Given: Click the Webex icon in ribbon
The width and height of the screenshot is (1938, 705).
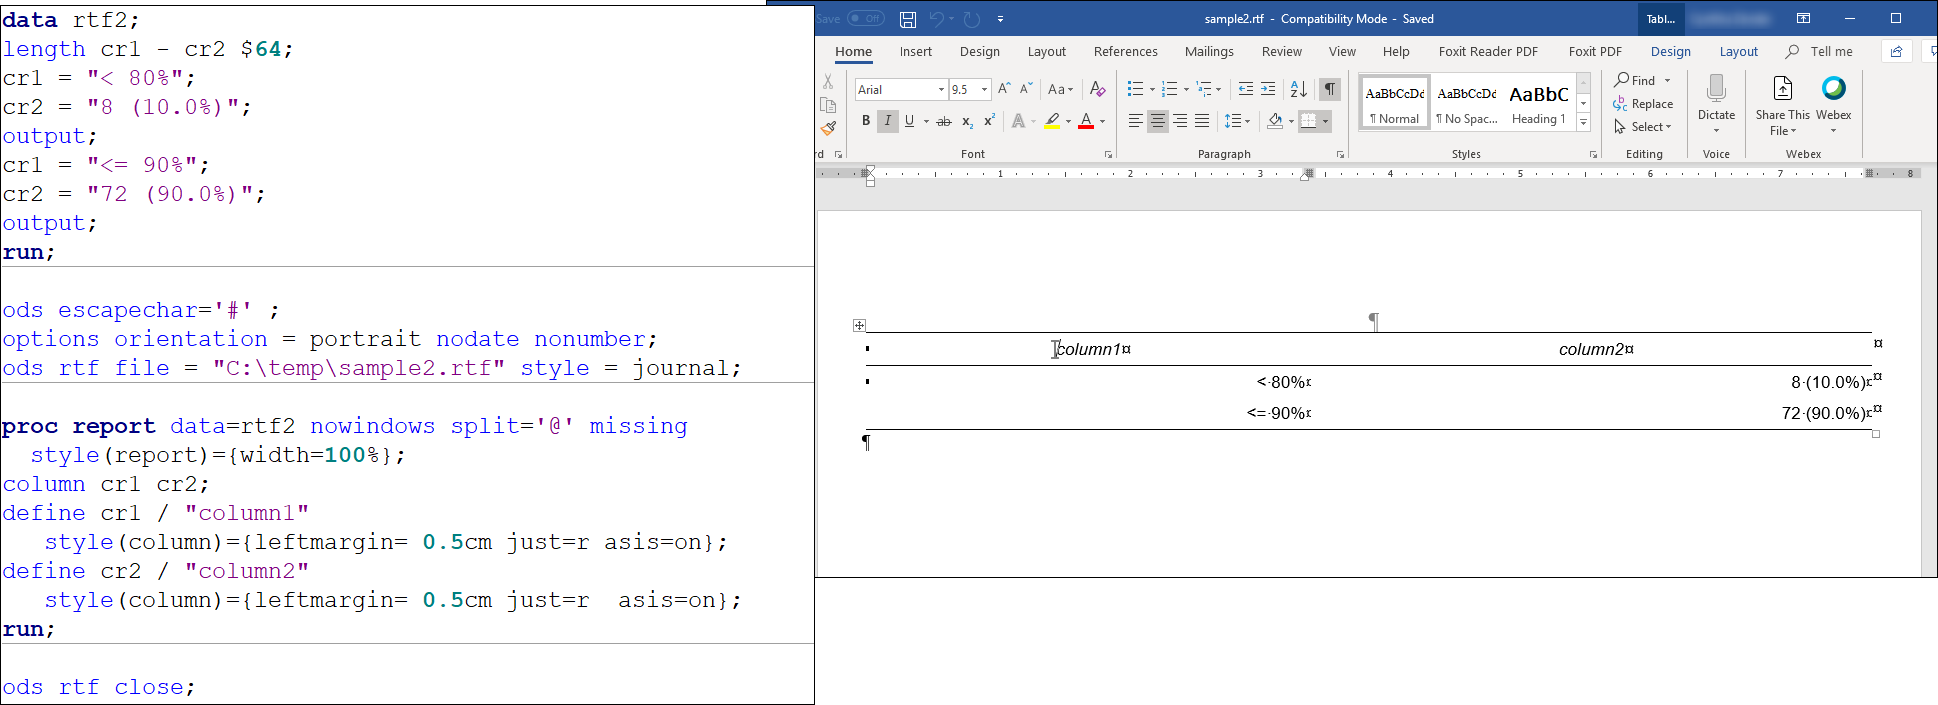Looking at the screenshot, I should coord(1833,89).
